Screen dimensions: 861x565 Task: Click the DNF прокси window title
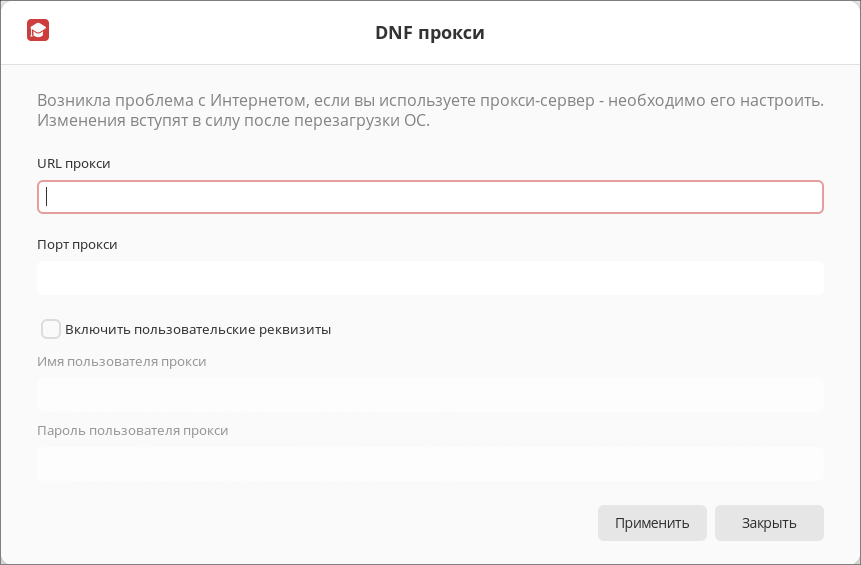click(430, 32)
